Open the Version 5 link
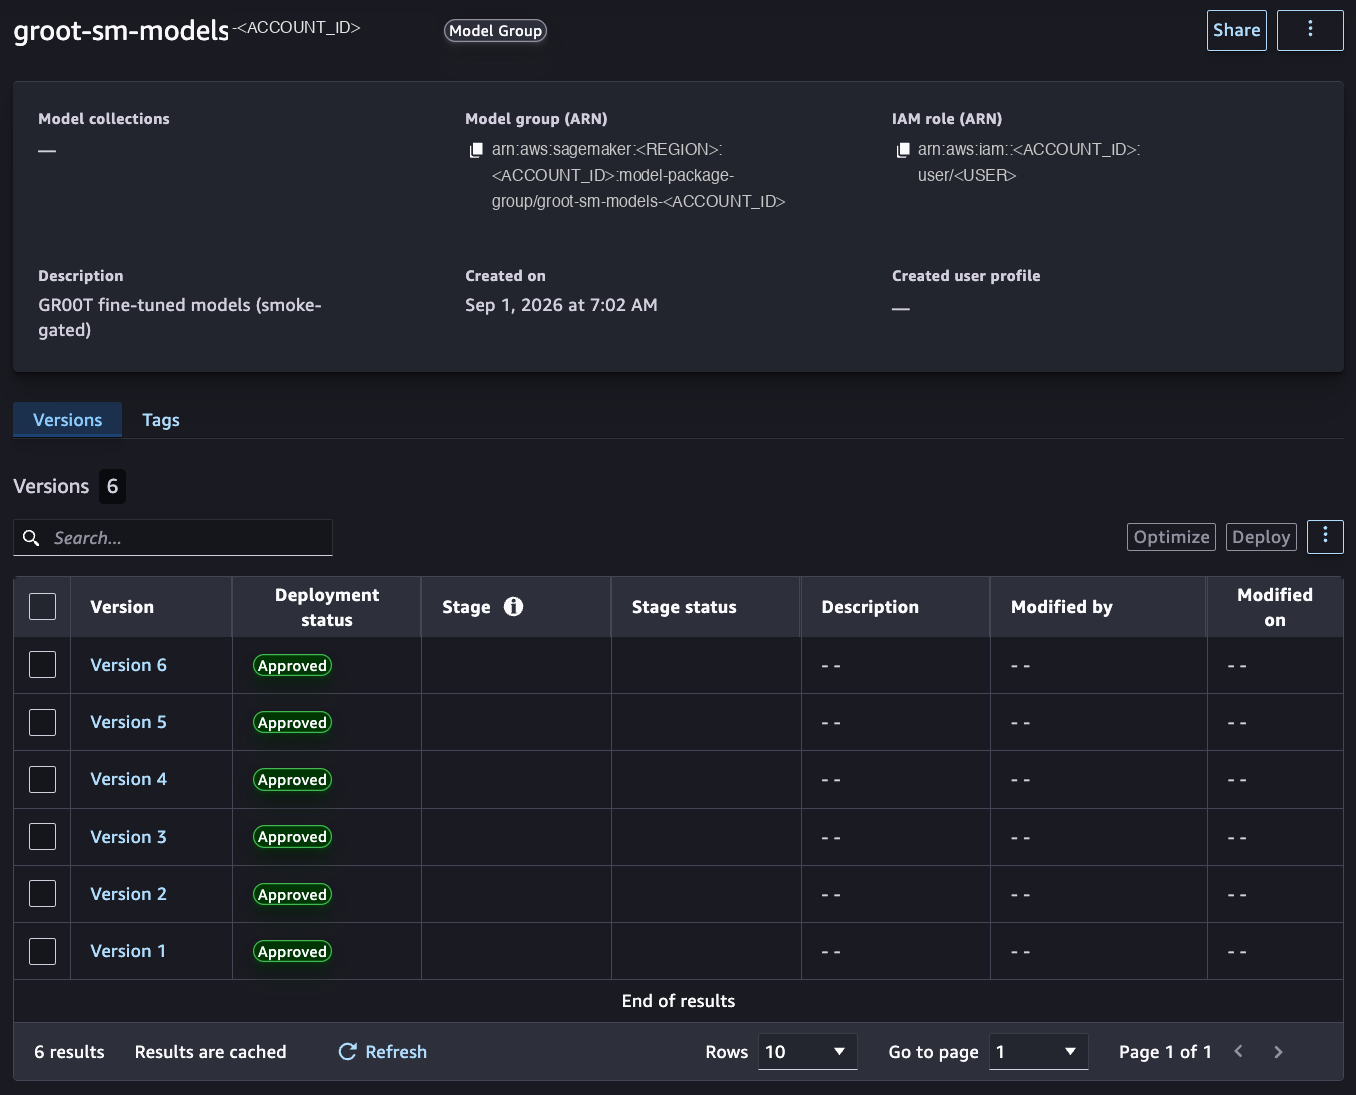 click(128, 722)
